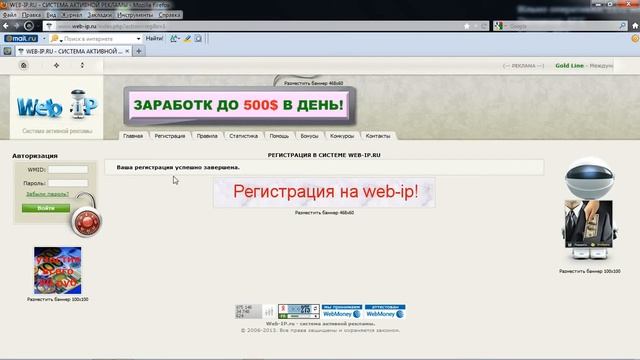Click the Mail.ru toolbar highlighter icon

click(187, 38)
